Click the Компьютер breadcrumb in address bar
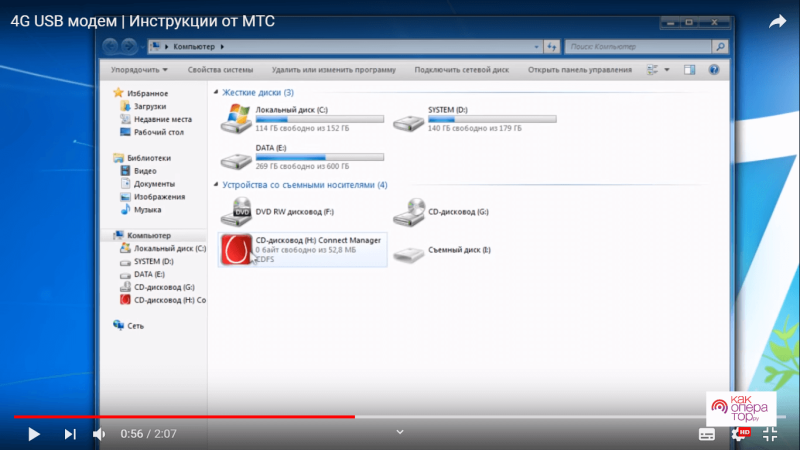This screenshot has height=450, width=800. (194, 46)
